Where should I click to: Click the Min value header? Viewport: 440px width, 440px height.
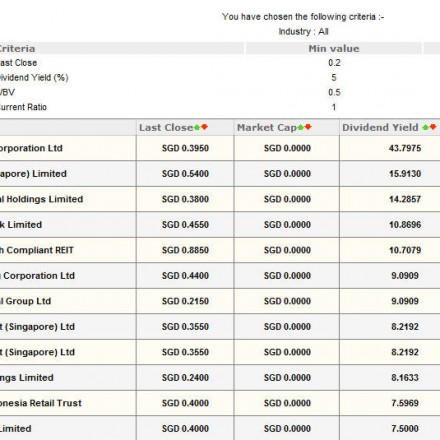point(334,49)
